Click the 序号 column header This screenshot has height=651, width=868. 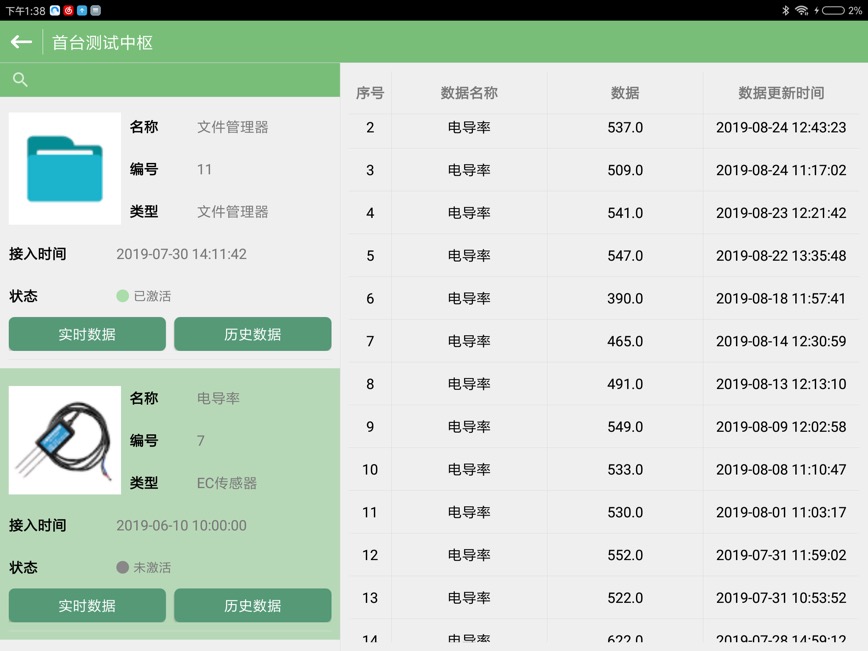click(x=370, y=93)
